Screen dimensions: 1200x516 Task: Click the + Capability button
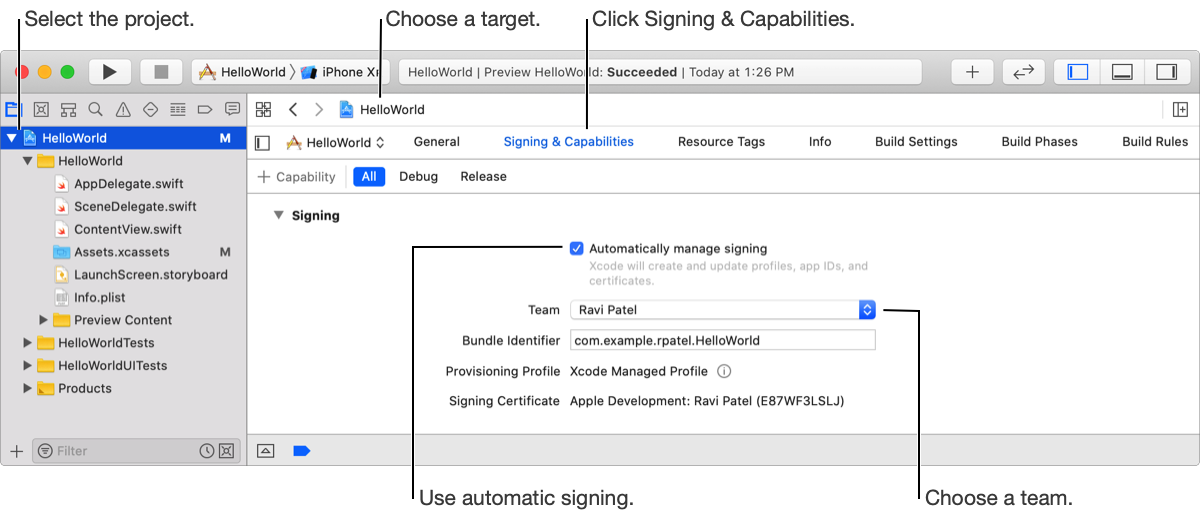tap(297, 177)
